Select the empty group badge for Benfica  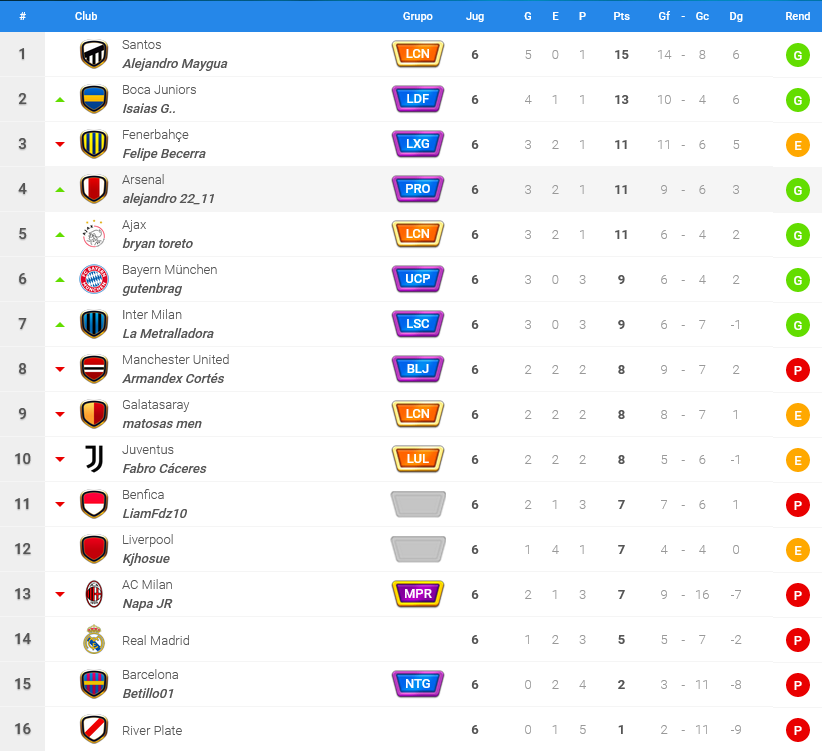(x=418, y=504)
